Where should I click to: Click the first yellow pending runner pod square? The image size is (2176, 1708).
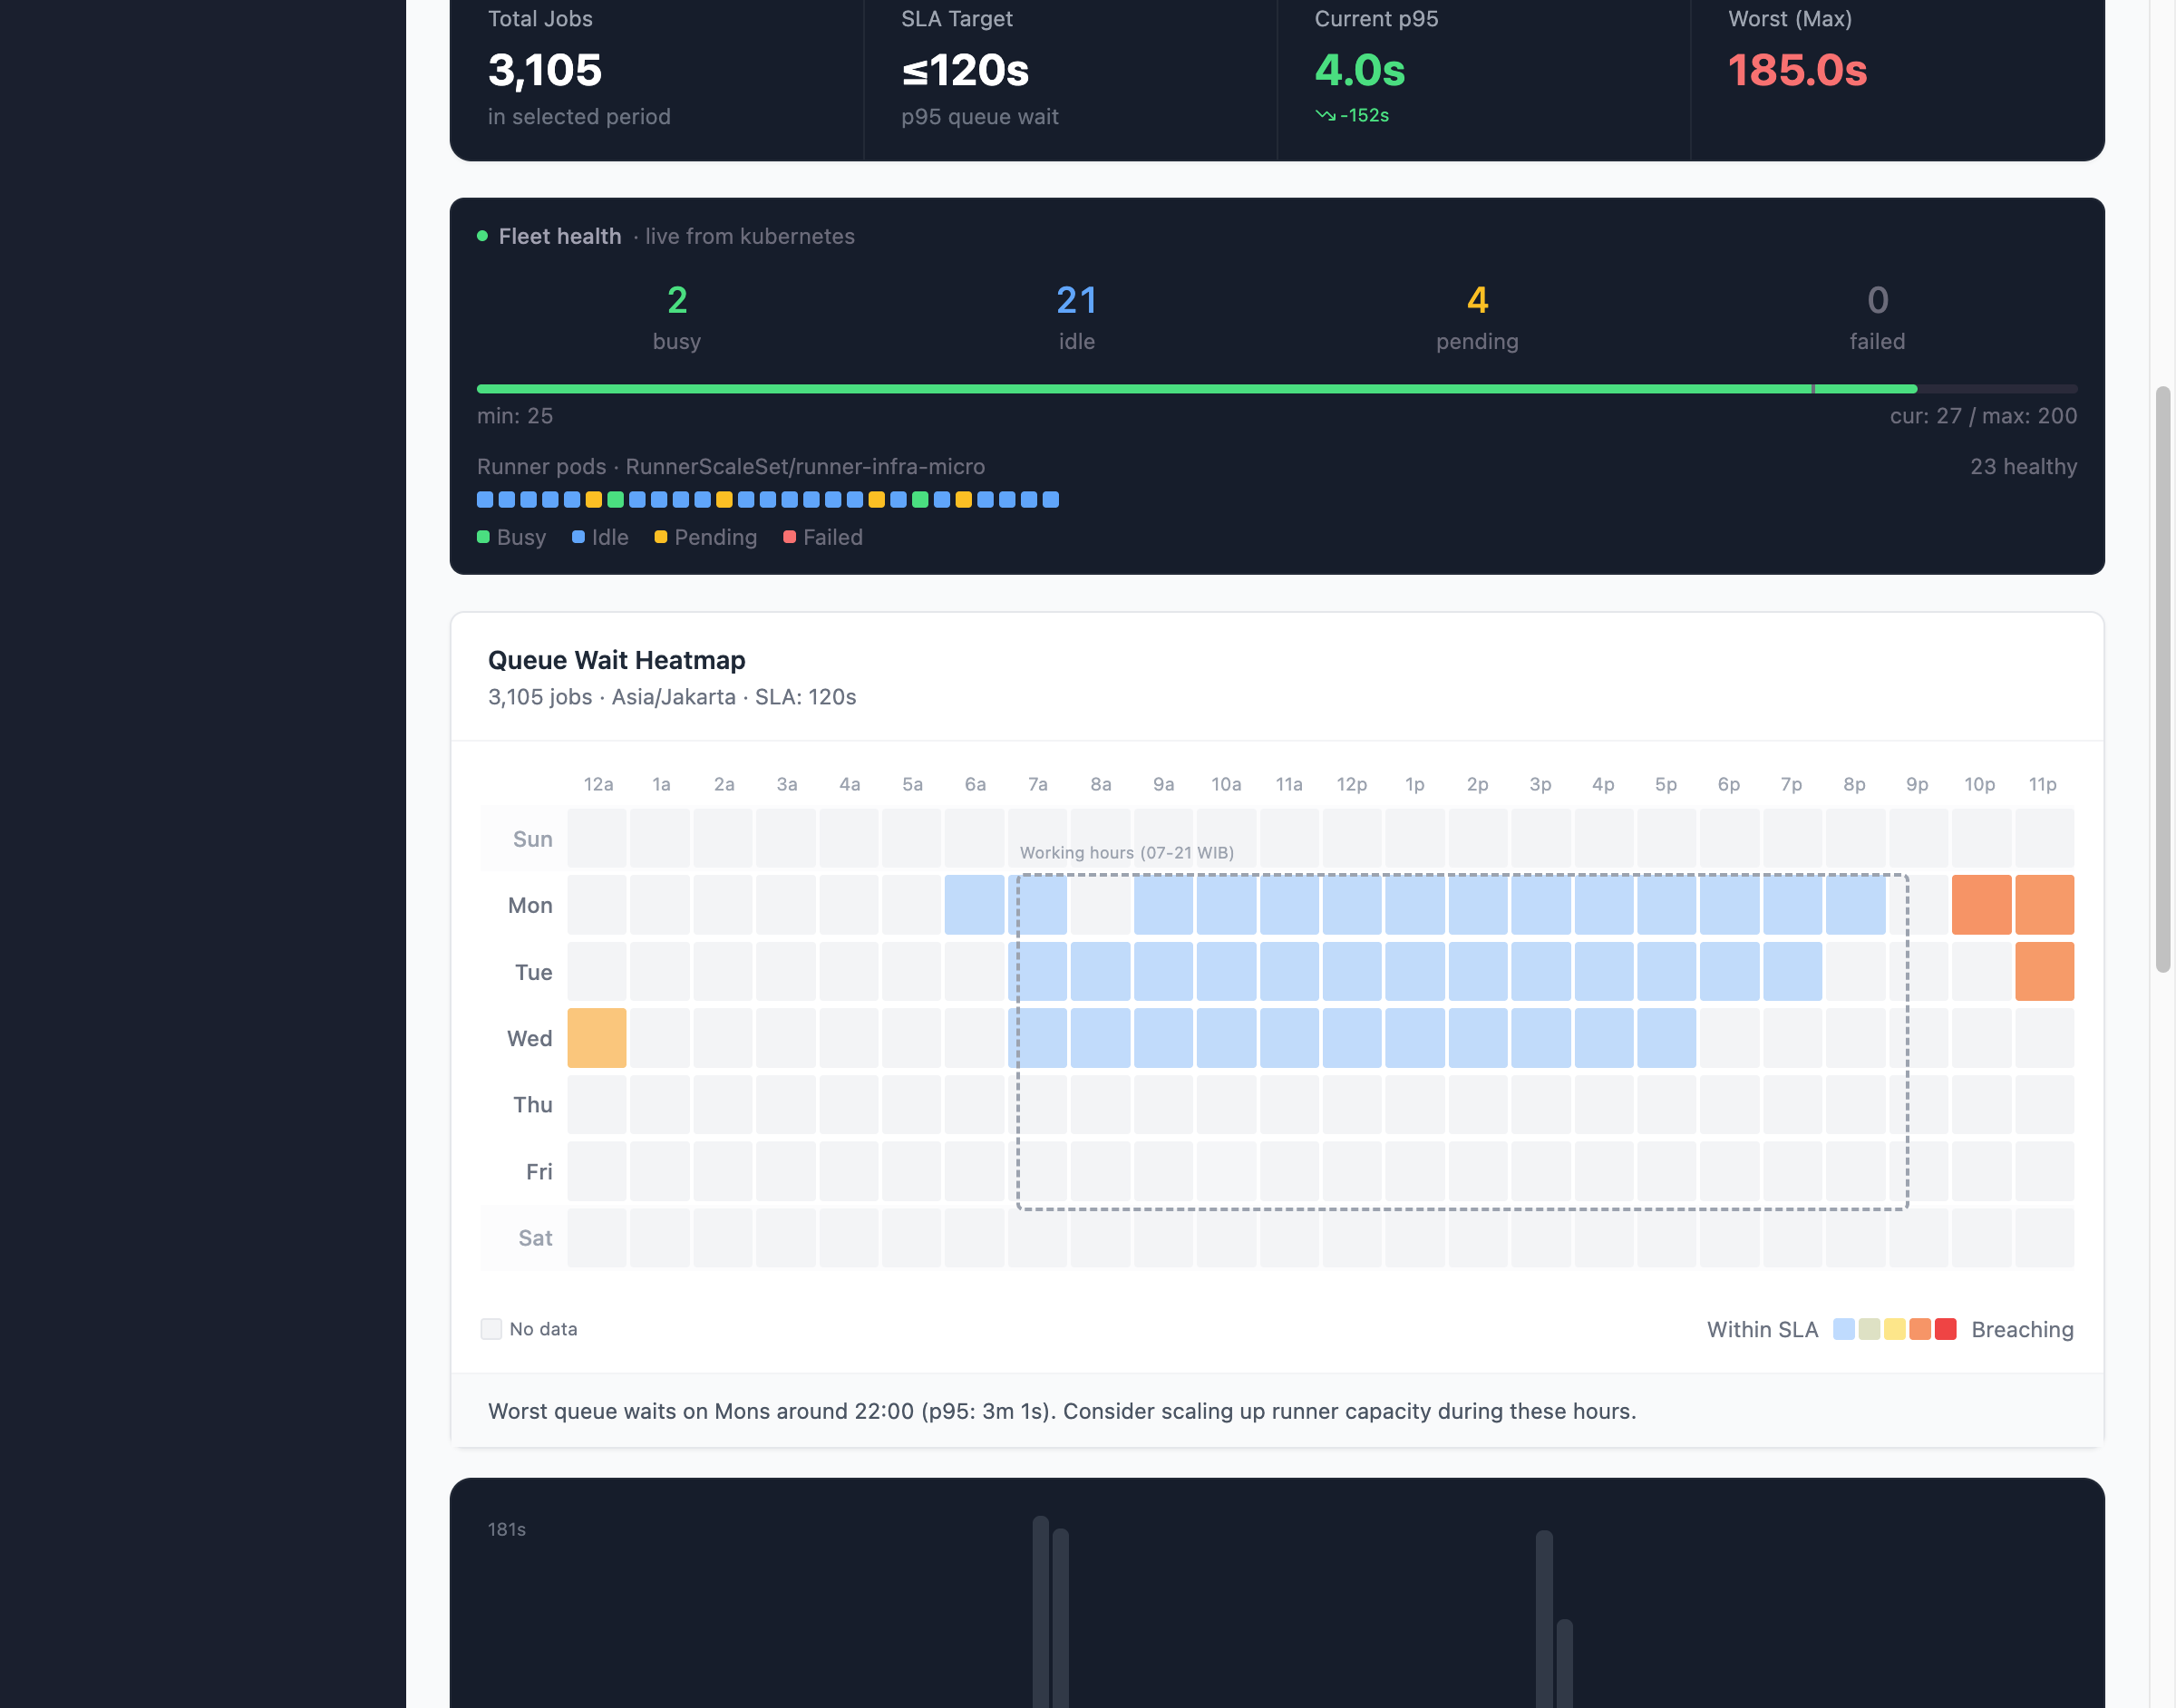[x=593, y=500]
